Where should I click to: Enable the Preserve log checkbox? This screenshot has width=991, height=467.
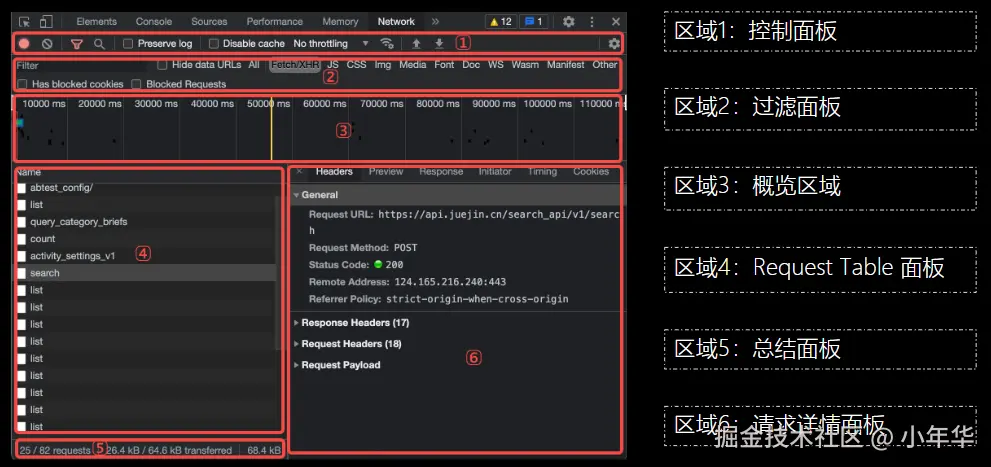pyautogui.click(x=128, y=44)
